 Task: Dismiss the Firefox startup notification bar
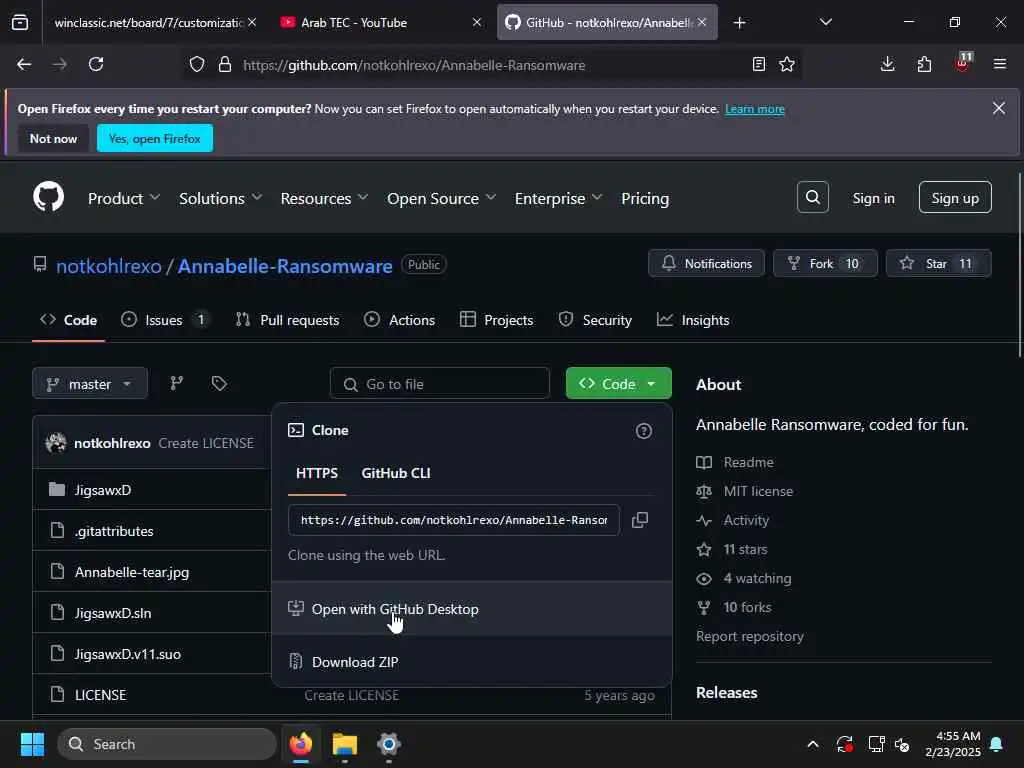[999, 108]
